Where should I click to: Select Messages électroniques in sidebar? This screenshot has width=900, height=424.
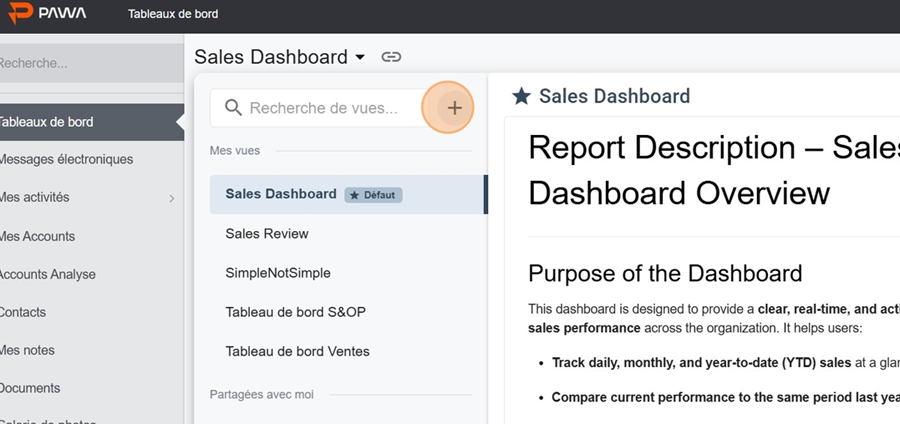pos(66,159)
